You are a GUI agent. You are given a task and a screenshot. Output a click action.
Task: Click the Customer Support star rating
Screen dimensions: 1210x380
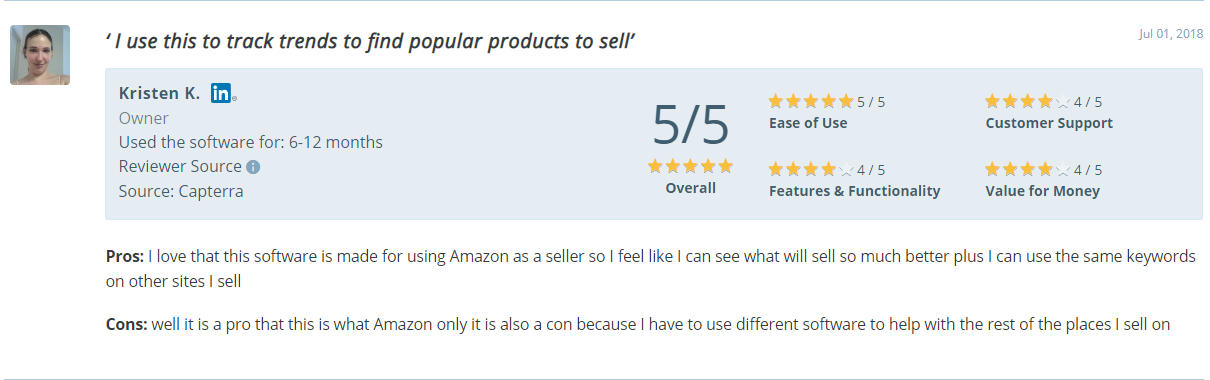(1027, 101)
